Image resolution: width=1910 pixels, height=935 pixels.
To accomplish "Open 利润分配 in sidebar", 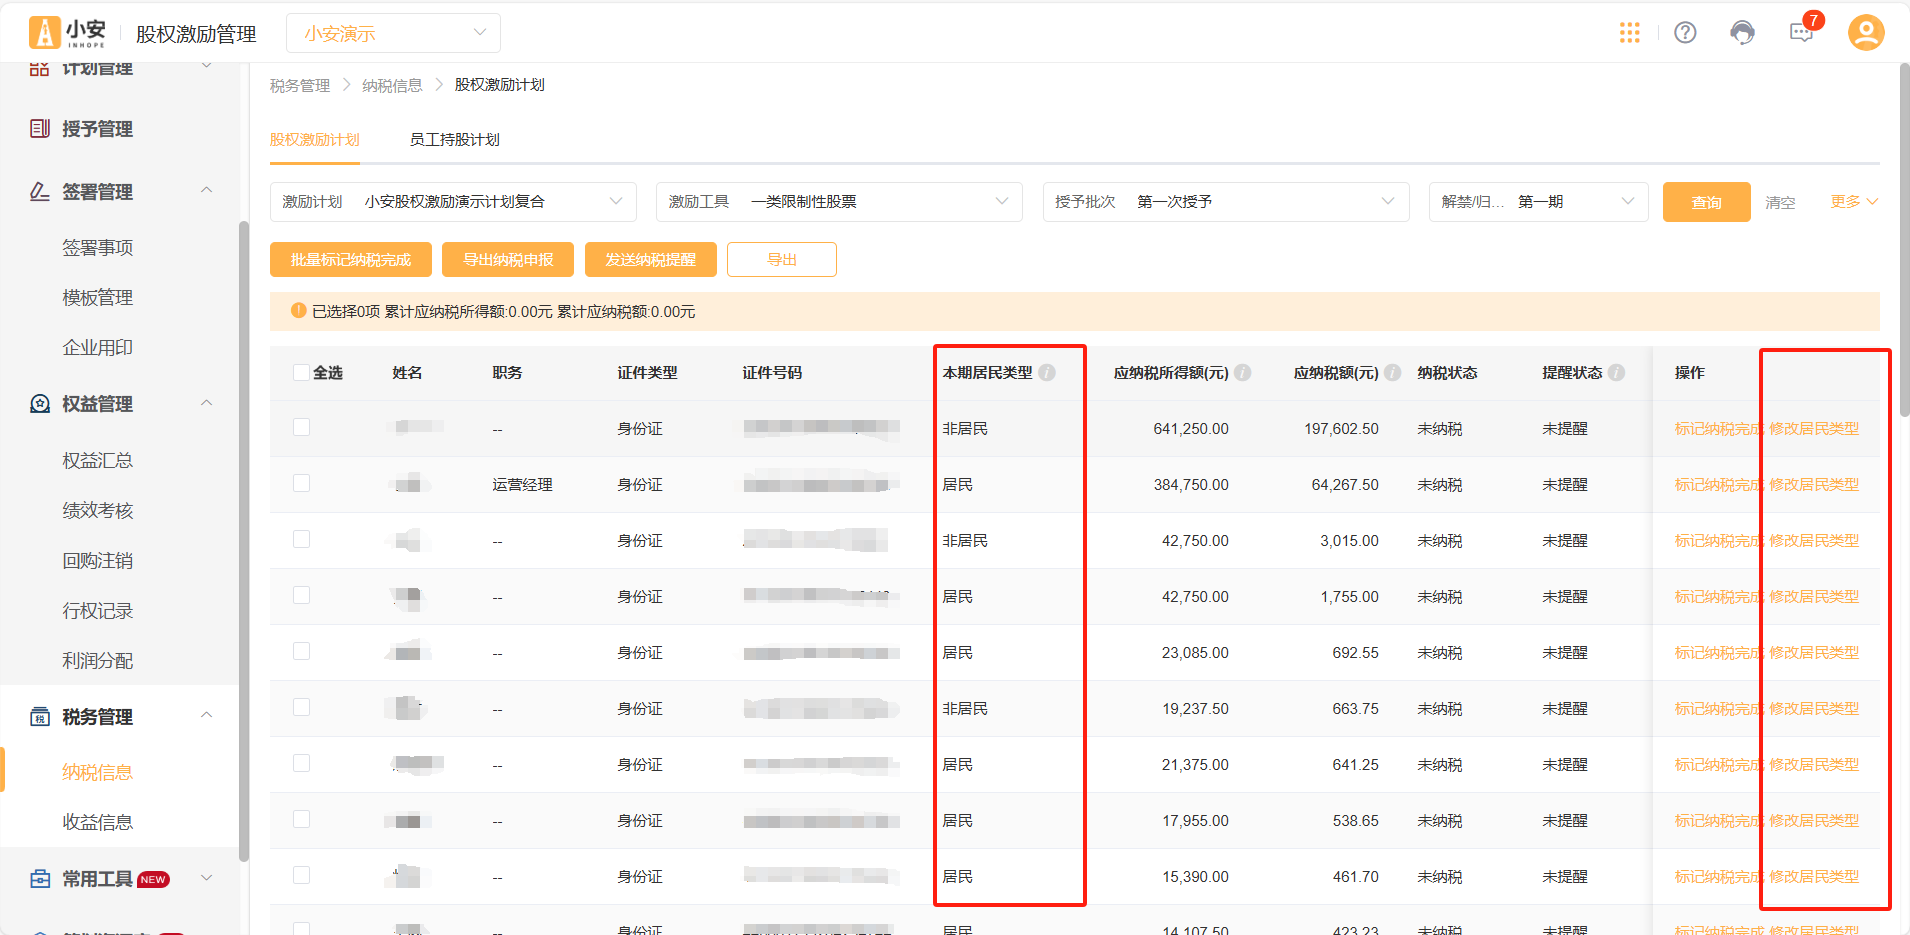I will (98, 661).
